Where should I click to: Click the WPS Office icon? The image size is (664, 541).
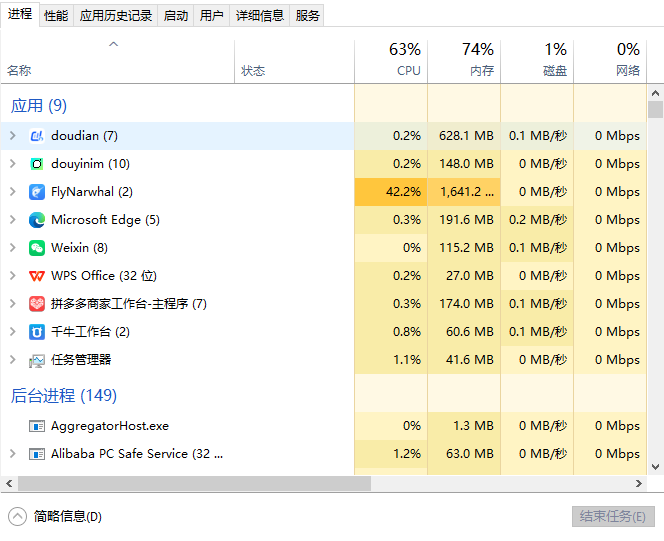[37, 276]
